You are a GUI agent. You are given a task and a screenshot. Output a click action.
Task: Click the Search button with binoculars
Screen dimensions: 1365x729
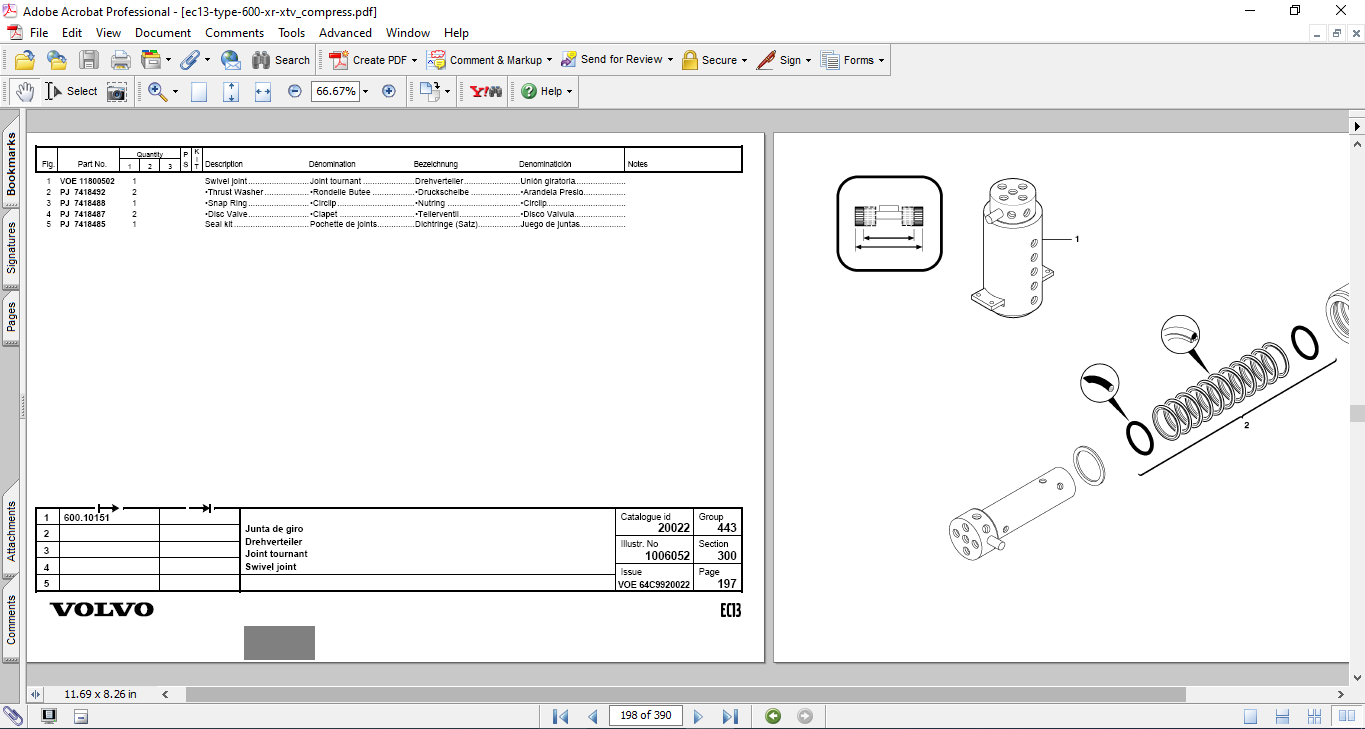pyautogui.click(x=281, y=60)
